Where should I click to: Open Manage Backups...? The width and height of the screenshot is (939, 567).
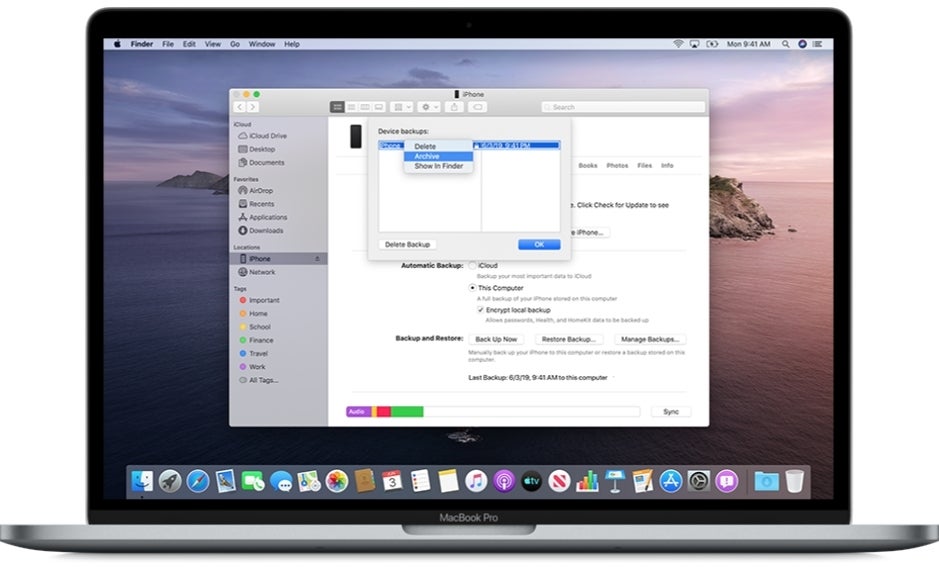[x=650, y=339]
